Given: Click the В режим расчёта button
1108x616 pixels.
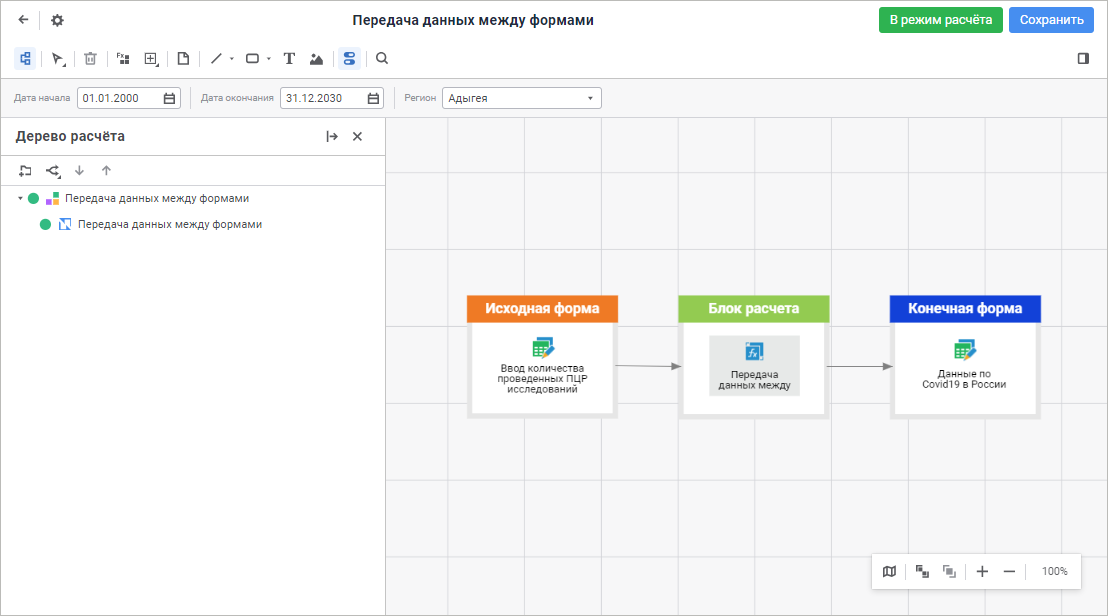Looking at the screenshot, I should 940,20.
